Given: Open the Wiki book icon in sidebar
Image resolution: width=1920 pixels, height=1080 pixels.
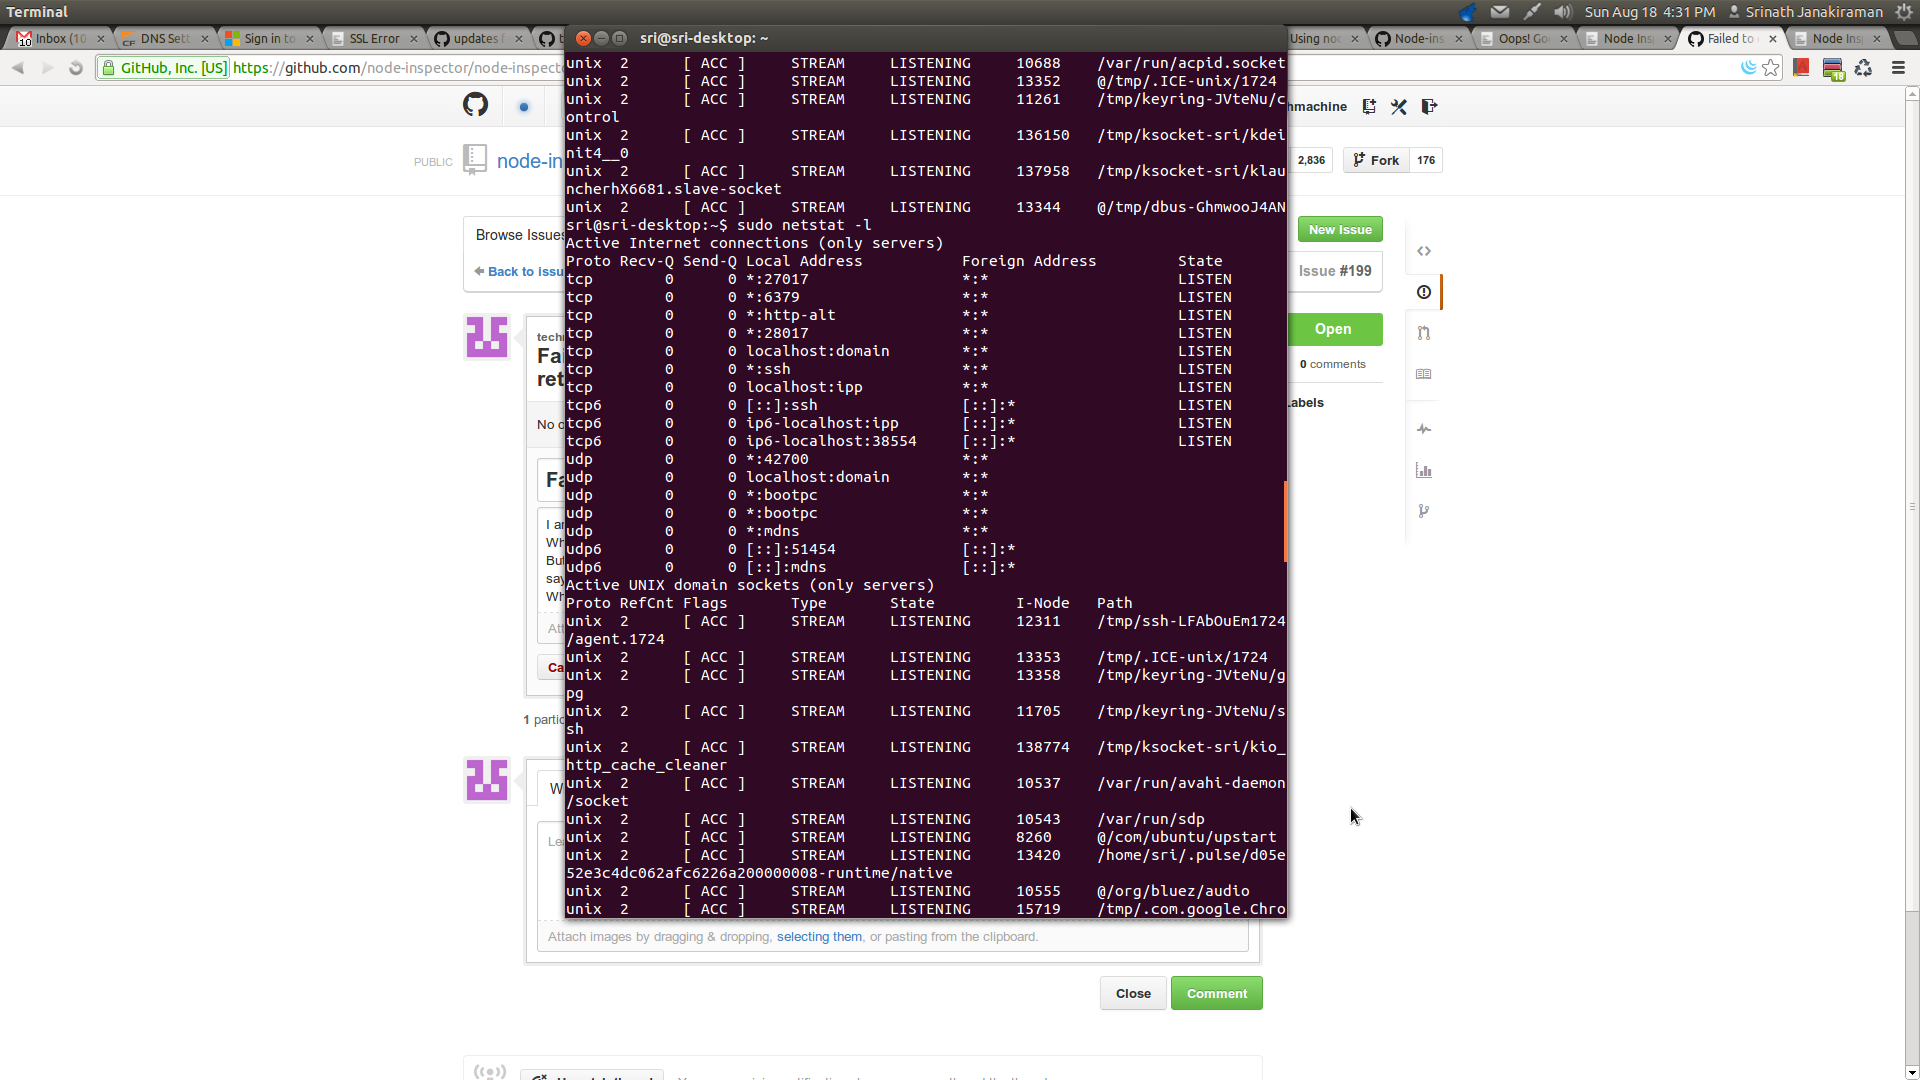Looking at the screenshot, I should (1424, 374).
